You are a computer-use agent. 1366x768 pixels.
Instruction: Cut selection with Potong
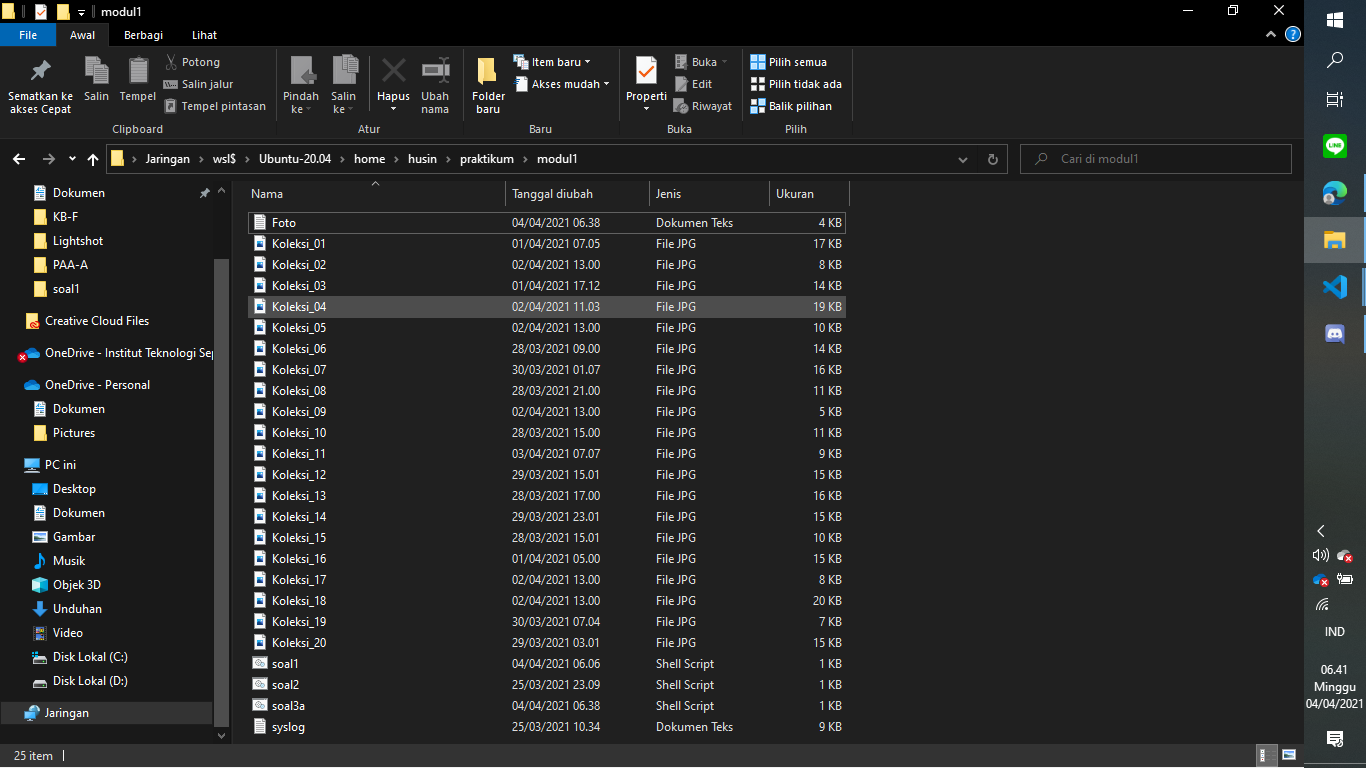(x=193, y=62)
